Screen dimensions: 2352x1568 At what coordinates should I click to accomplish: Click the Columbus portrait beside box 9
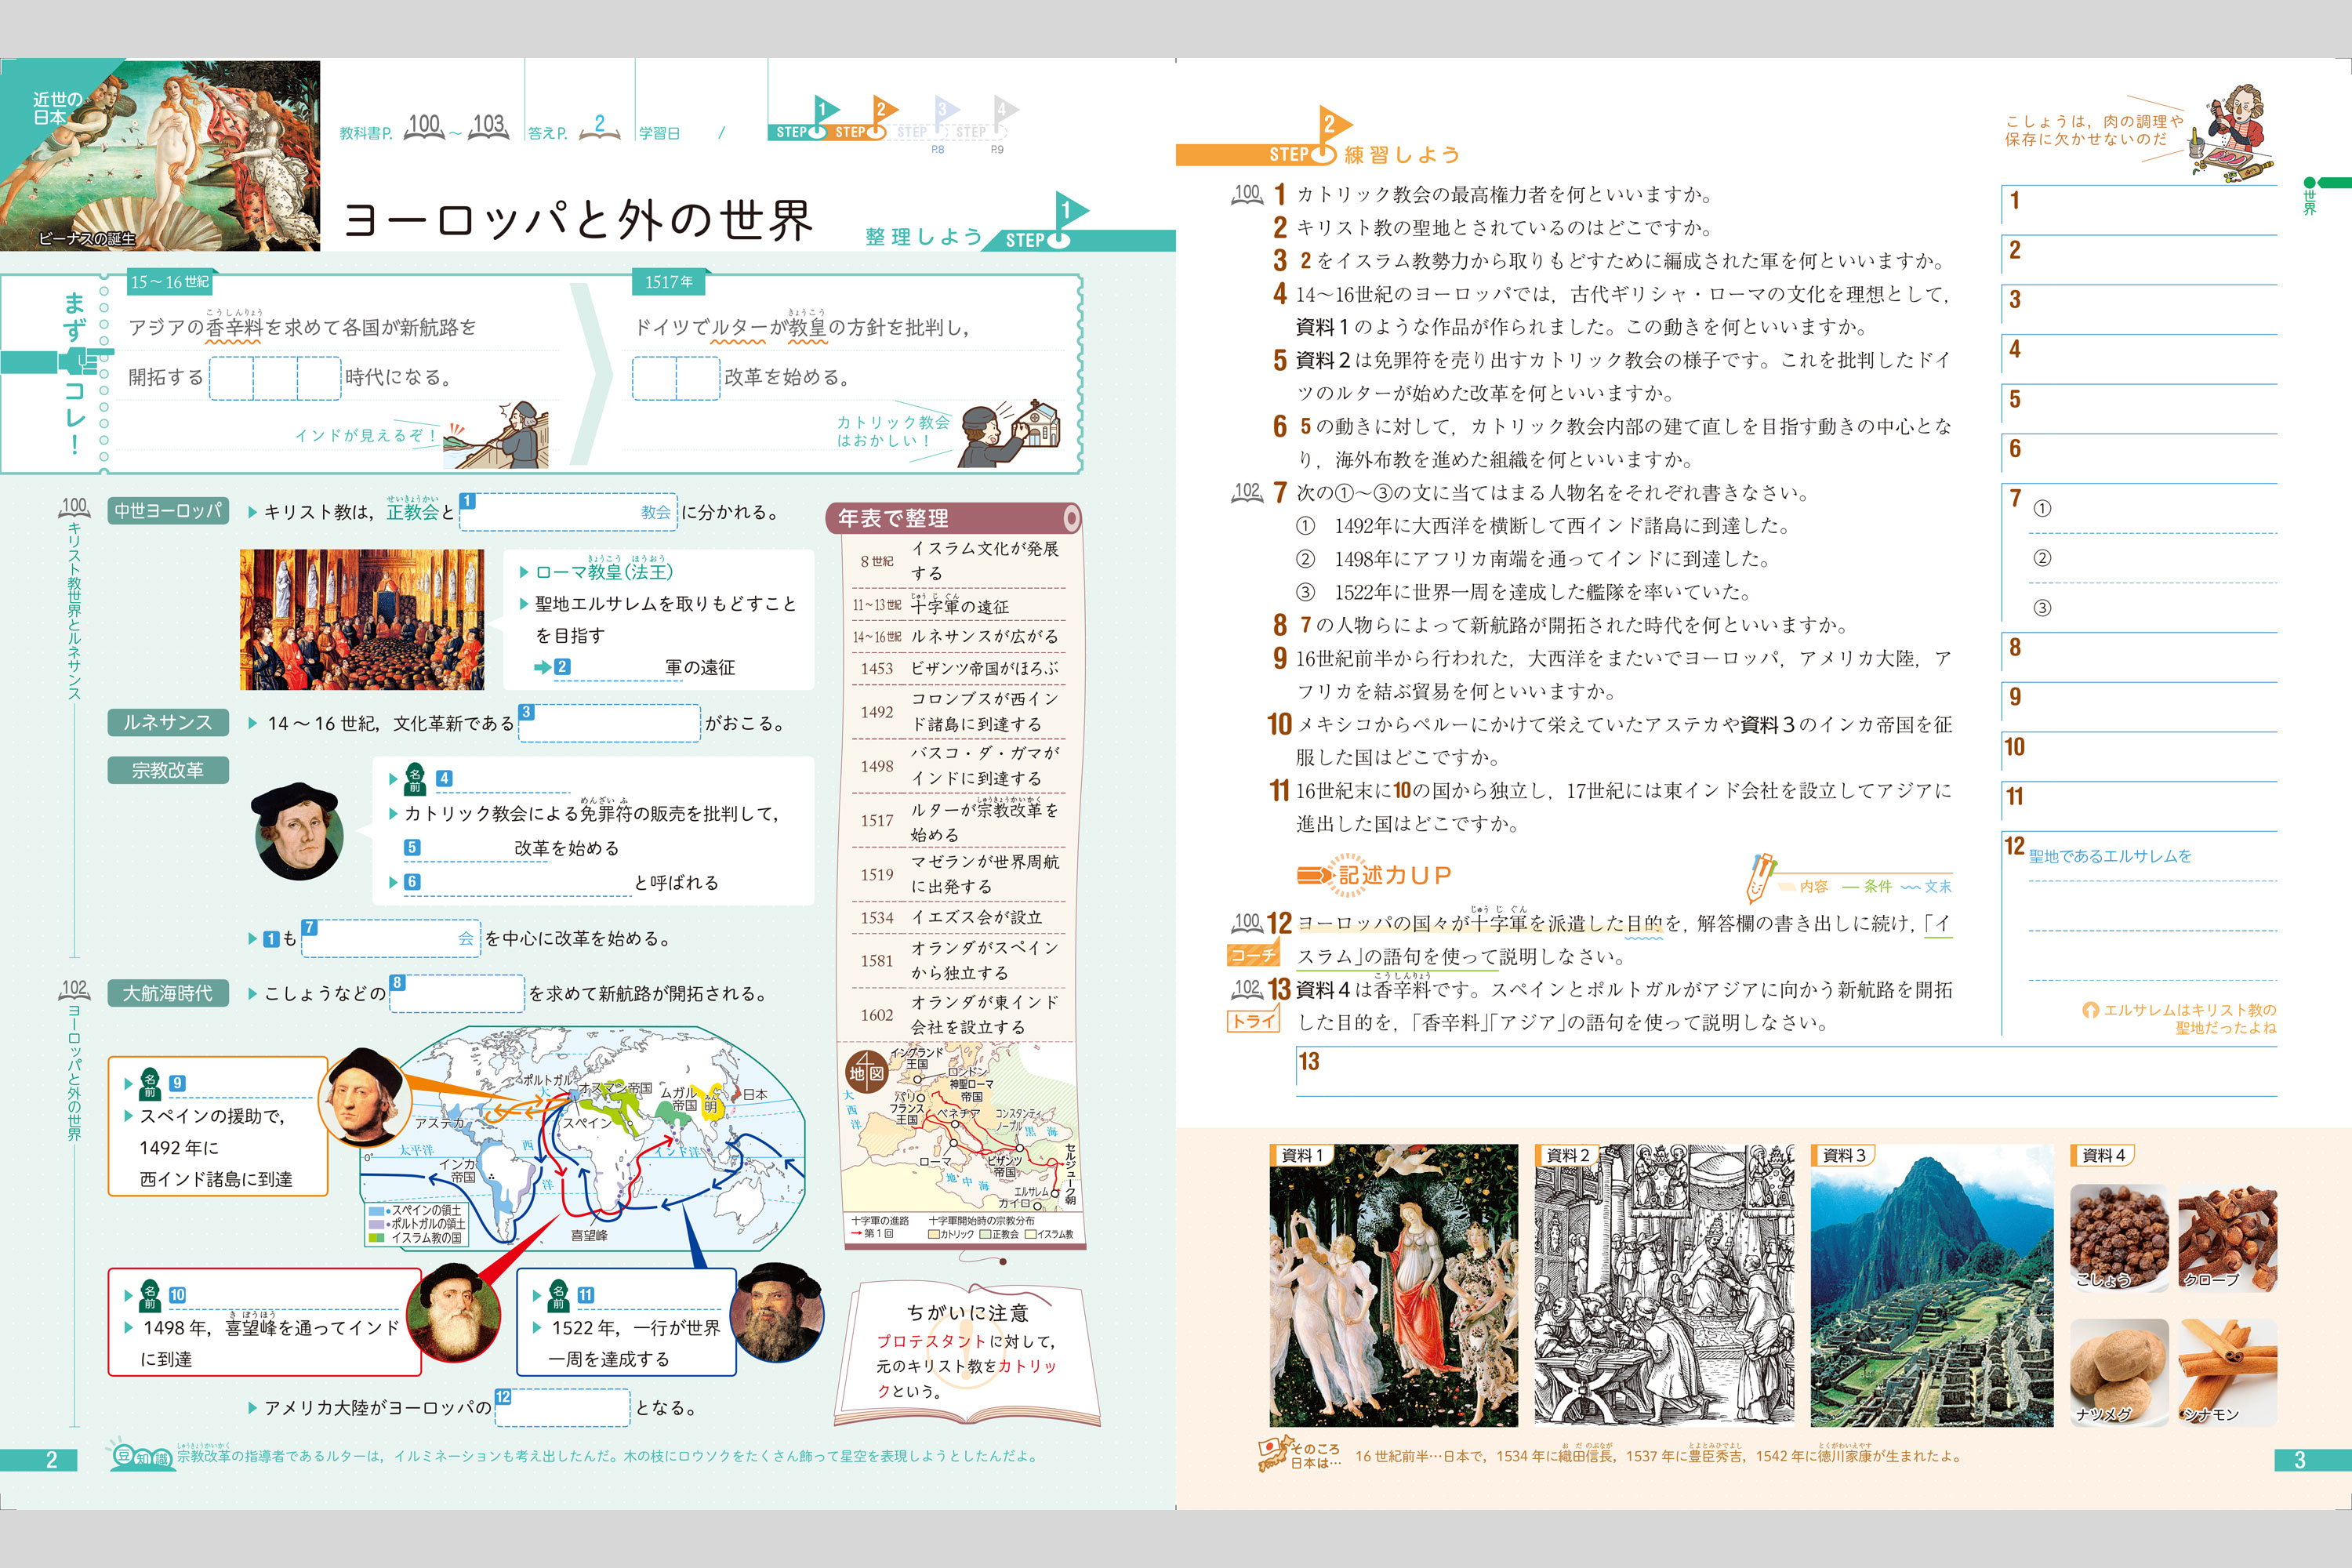(x=366, y=1098)
